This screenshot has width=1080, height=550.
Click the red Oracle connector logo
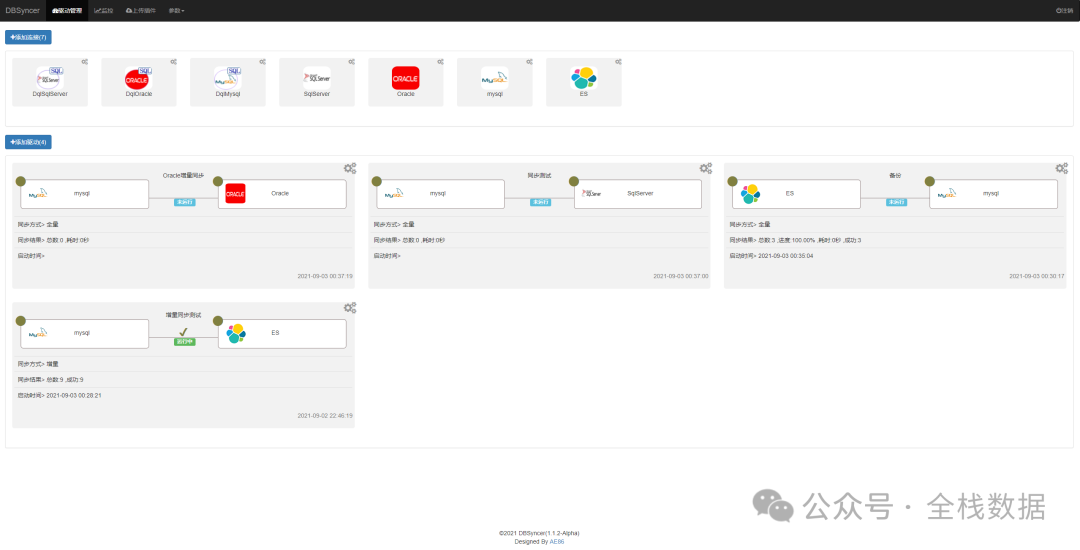405,78
